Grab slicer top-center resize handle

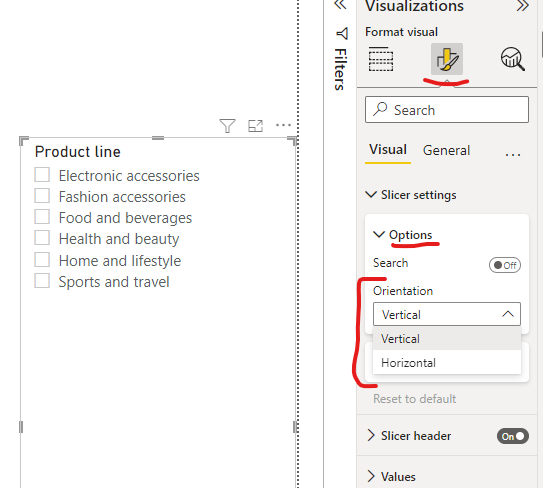click(x=158, y=138)
